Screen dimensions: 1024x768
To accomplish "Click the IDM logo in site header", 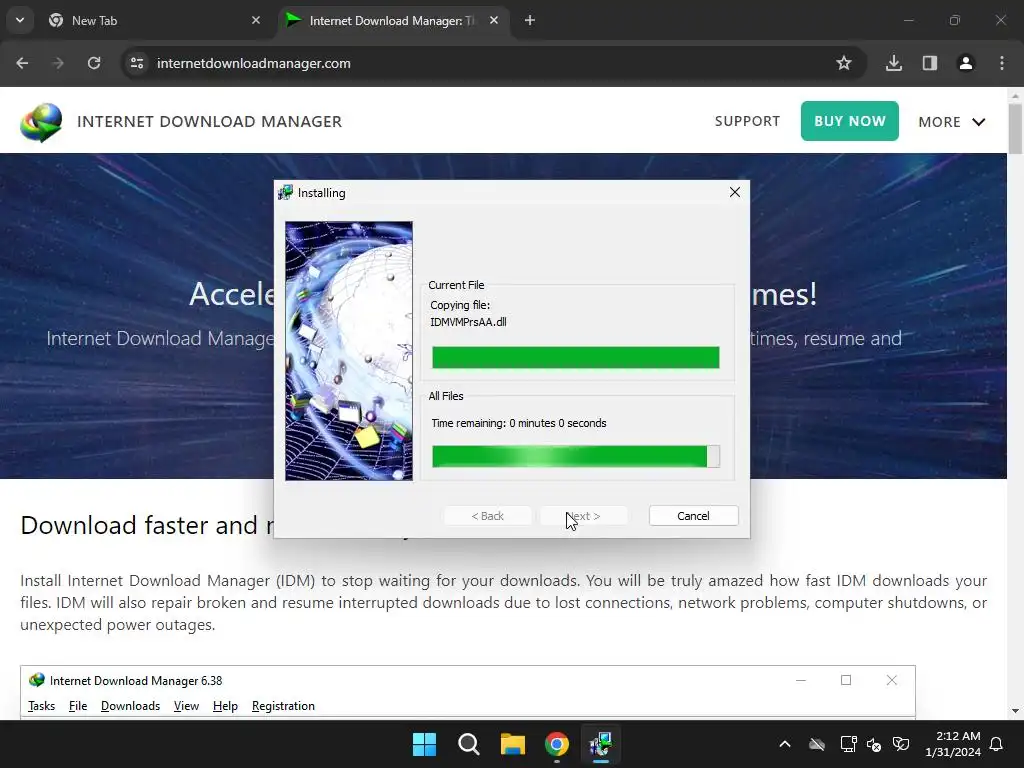I will click(x=41, y=122).
